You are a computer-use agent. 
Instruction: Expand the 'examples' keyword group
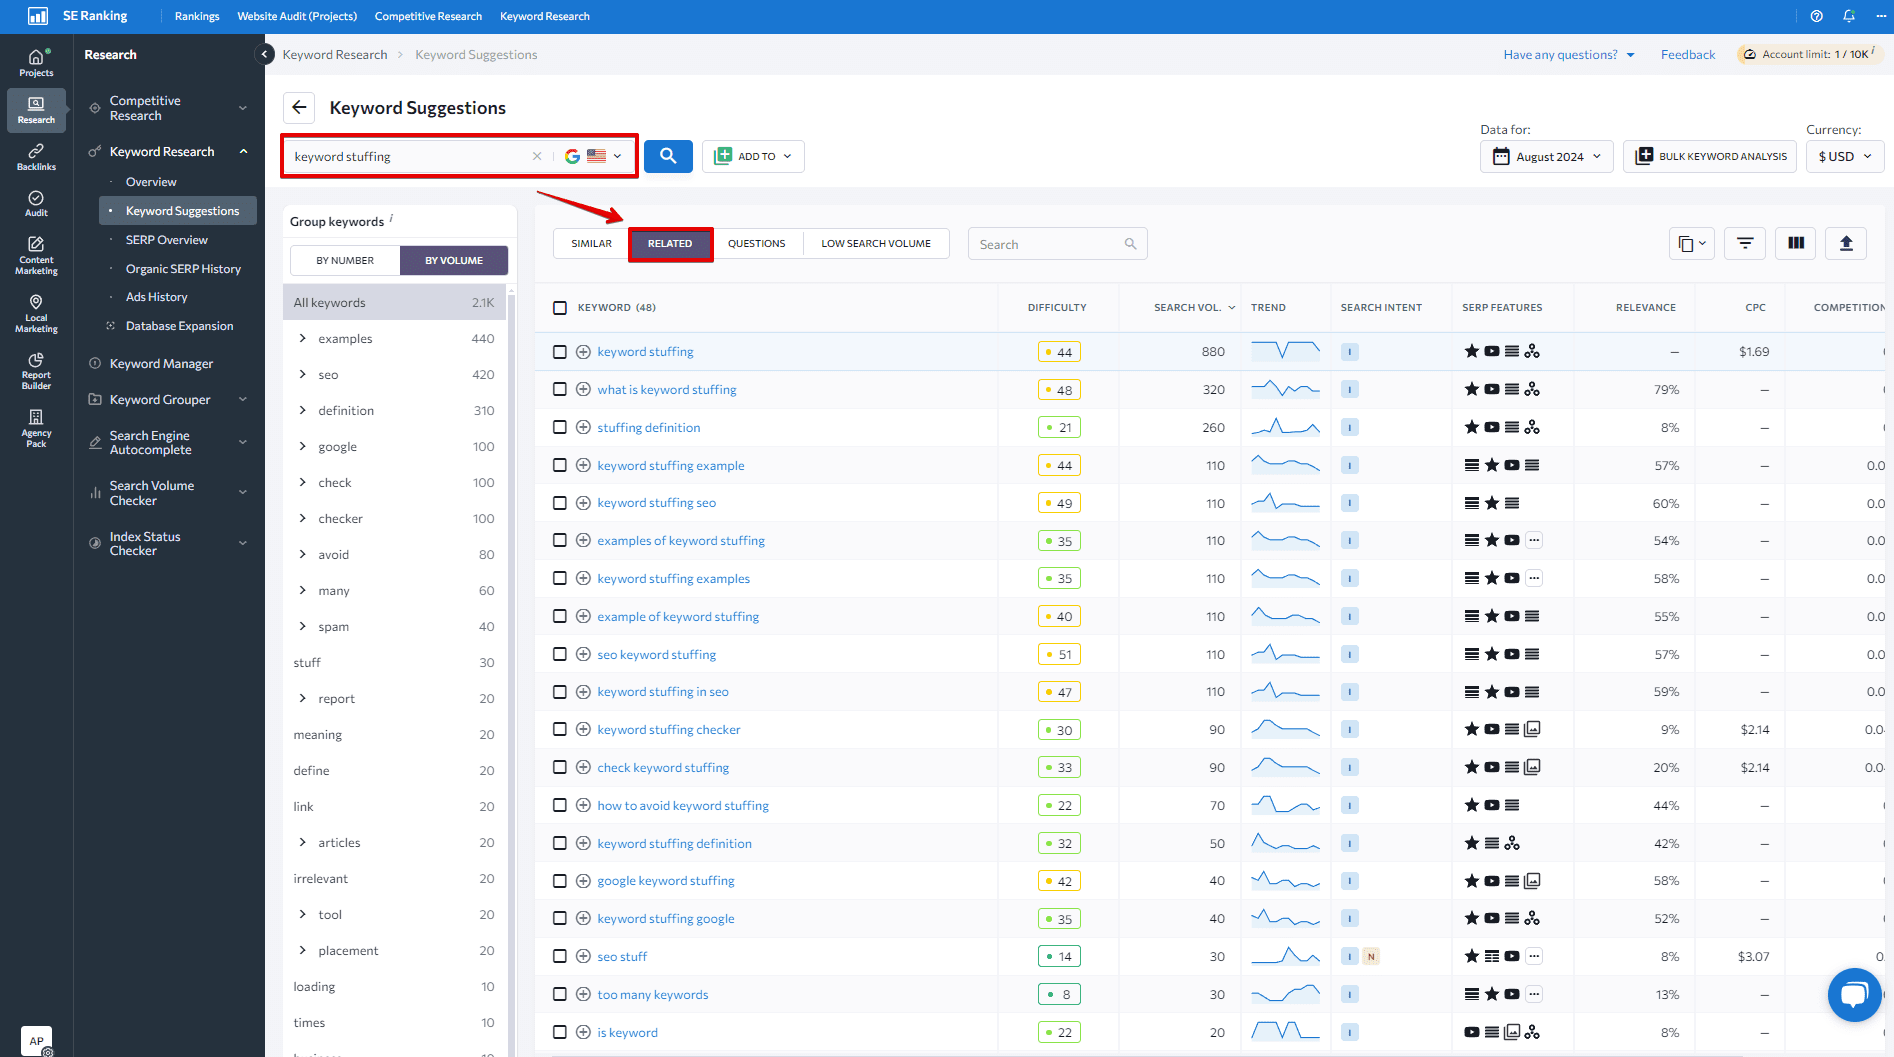(302, 338)
